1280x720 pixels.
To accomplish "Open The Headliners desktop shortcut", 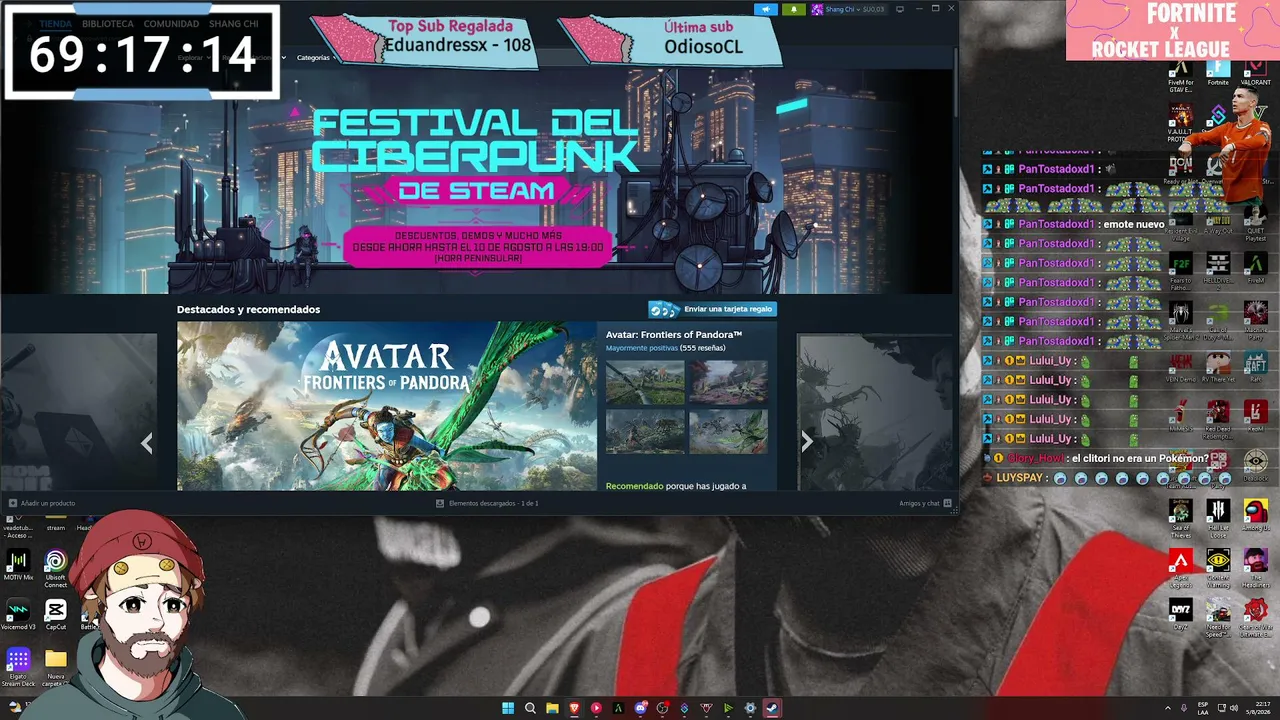I will 1256,567.
